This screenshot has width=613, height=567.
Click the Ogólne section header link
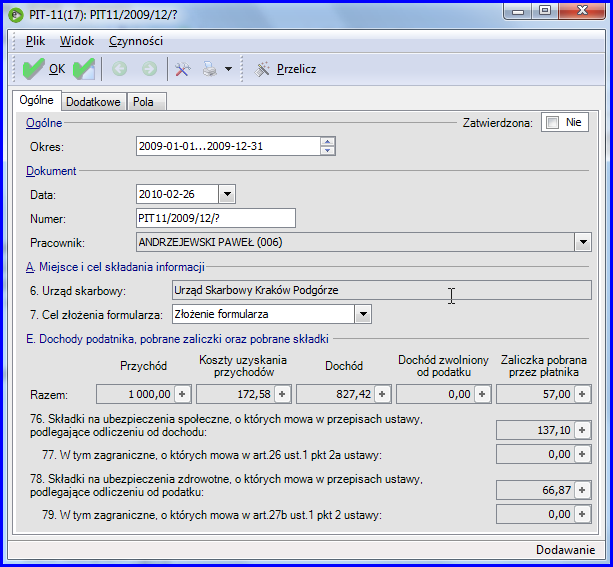coord(44,123)
